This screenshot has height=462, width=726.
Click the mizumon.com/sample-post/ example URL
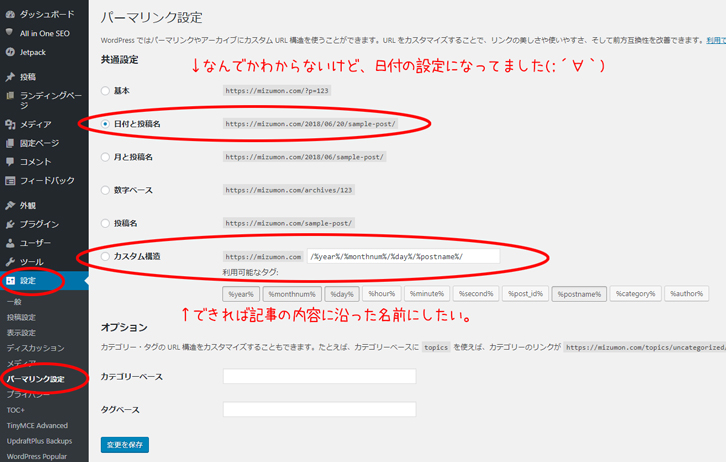289,223
